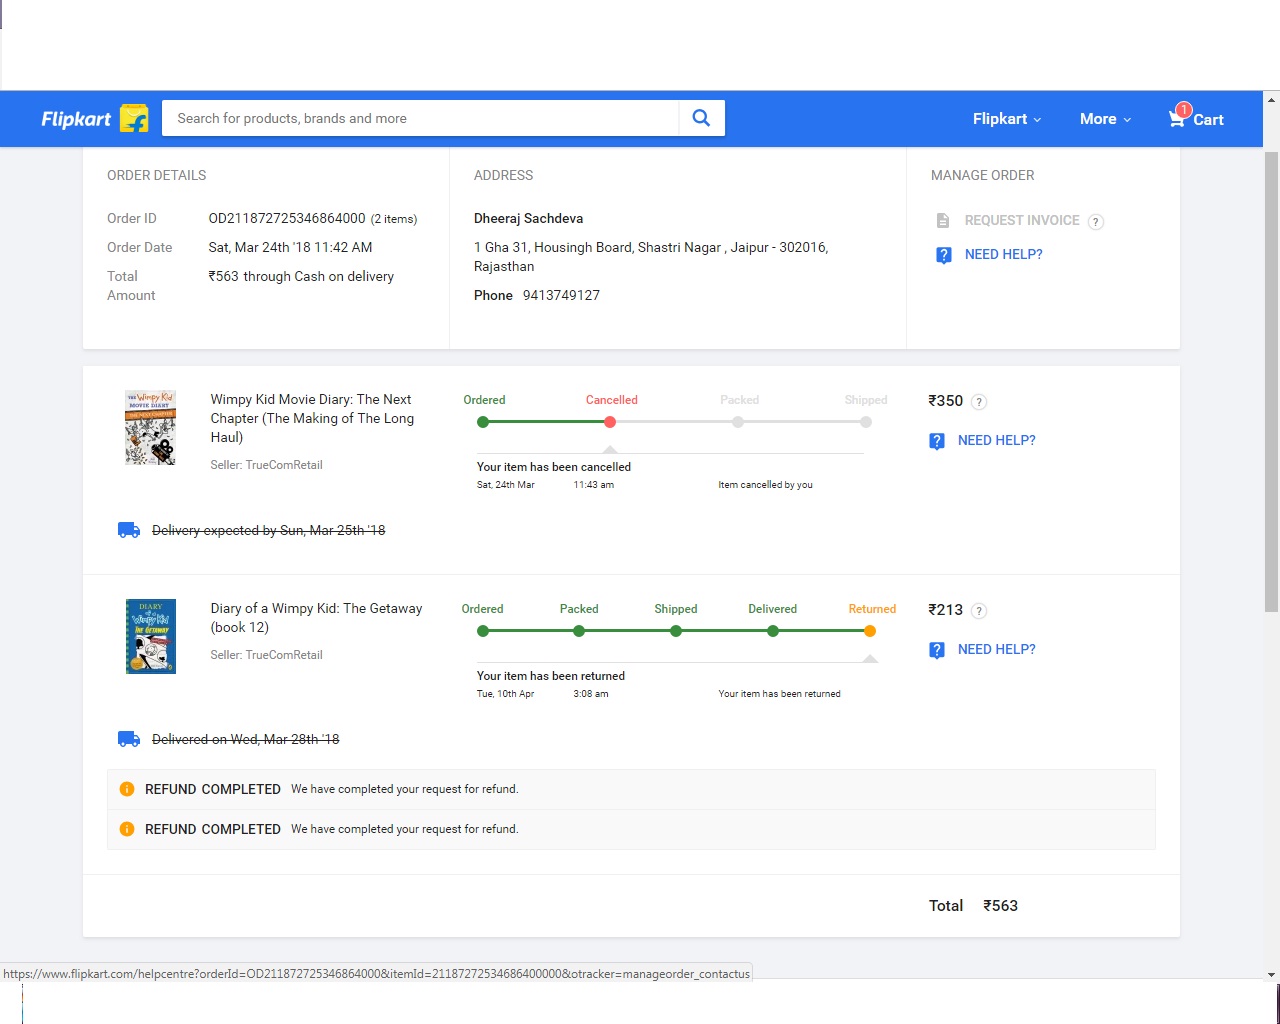
Task: Click scrollbar down arrow
Action: tap(1271, 974)
